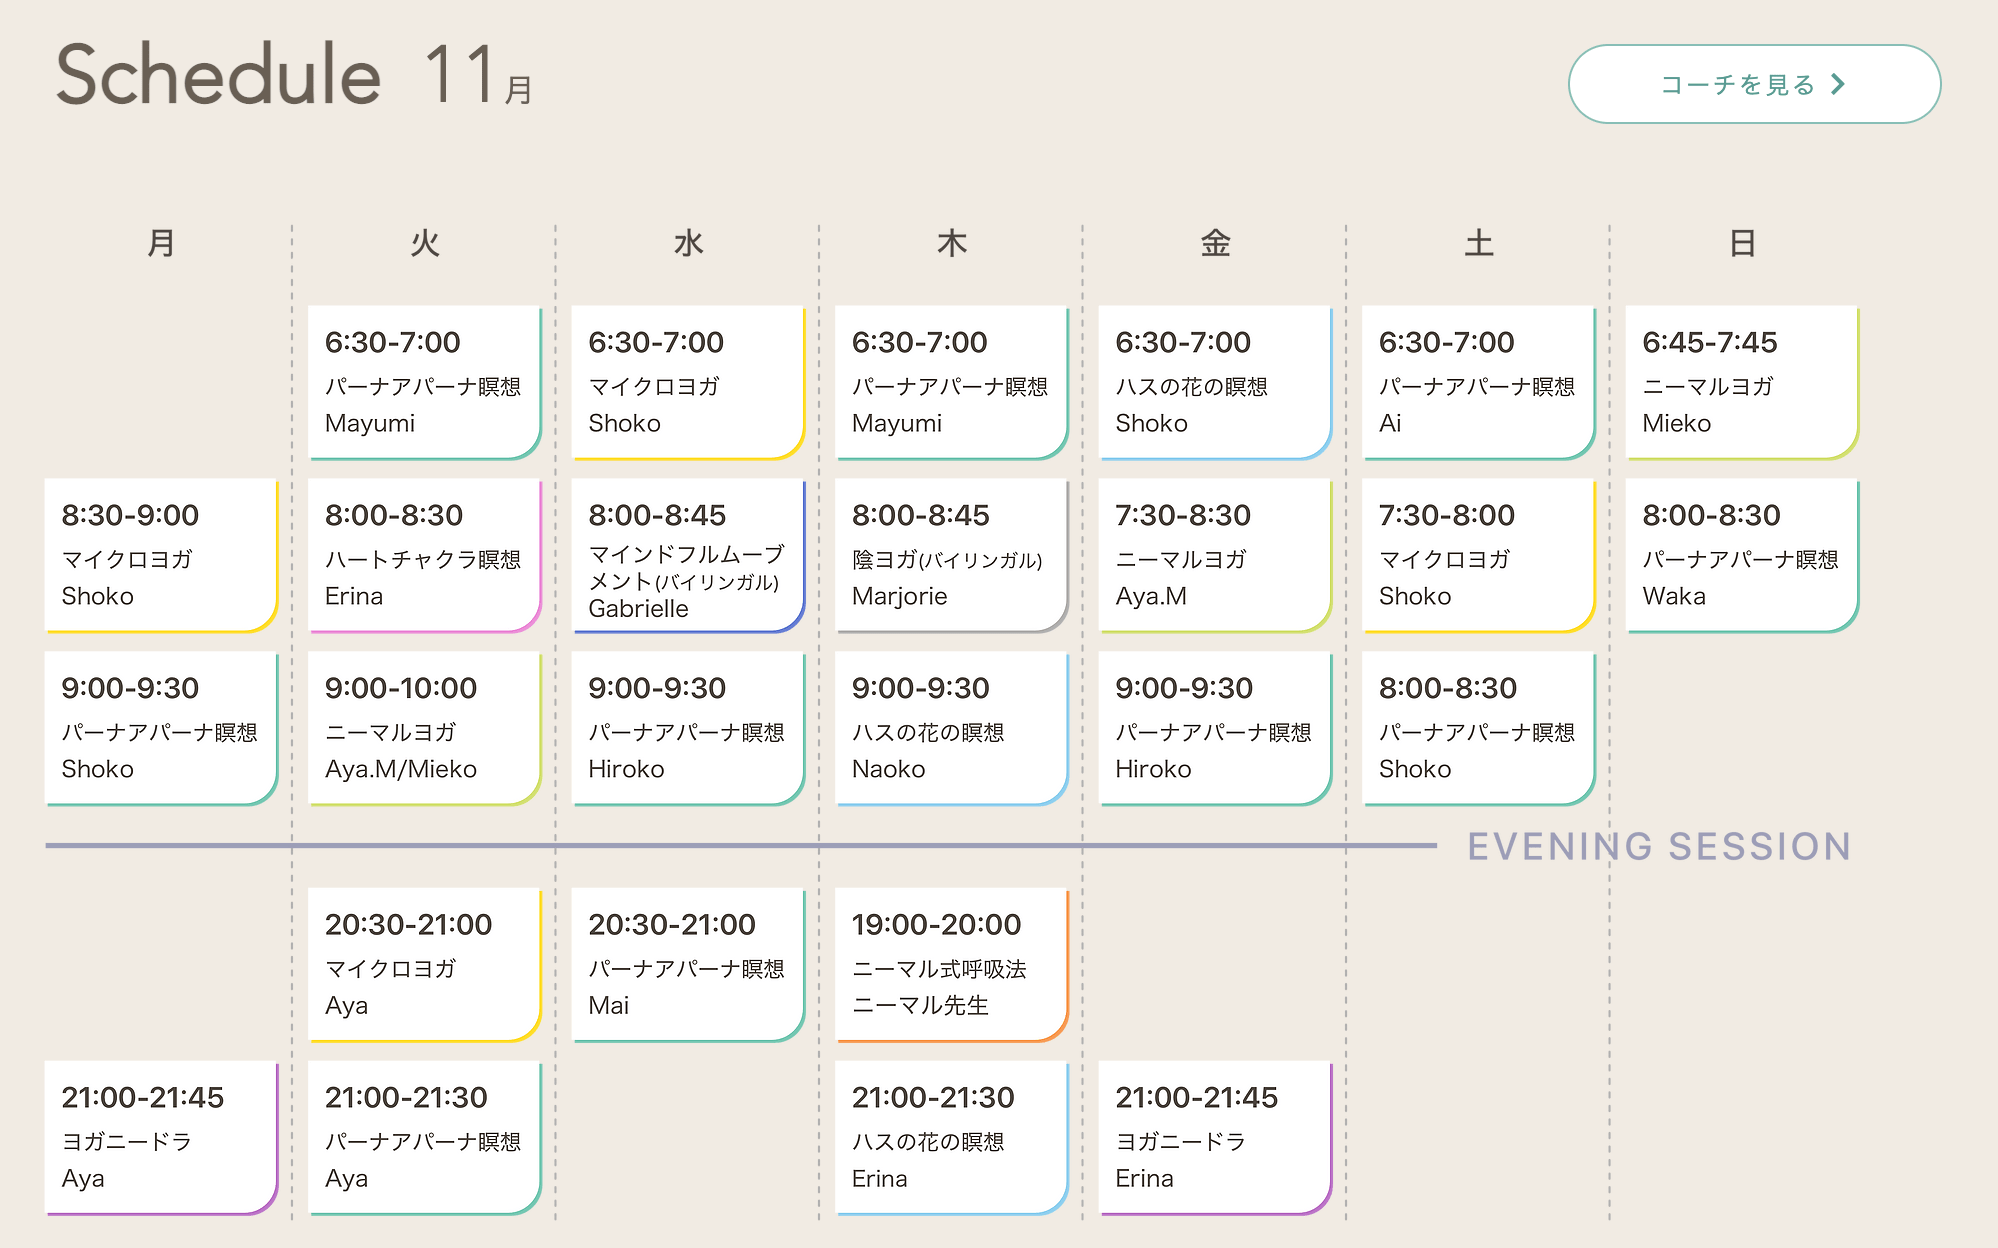The height and width of the screenshot is (1248, 1998).
Task: Open Thursday 21:00-21:30 ハスの花の瞑想 Erina card
Action: pos(952,1138)
